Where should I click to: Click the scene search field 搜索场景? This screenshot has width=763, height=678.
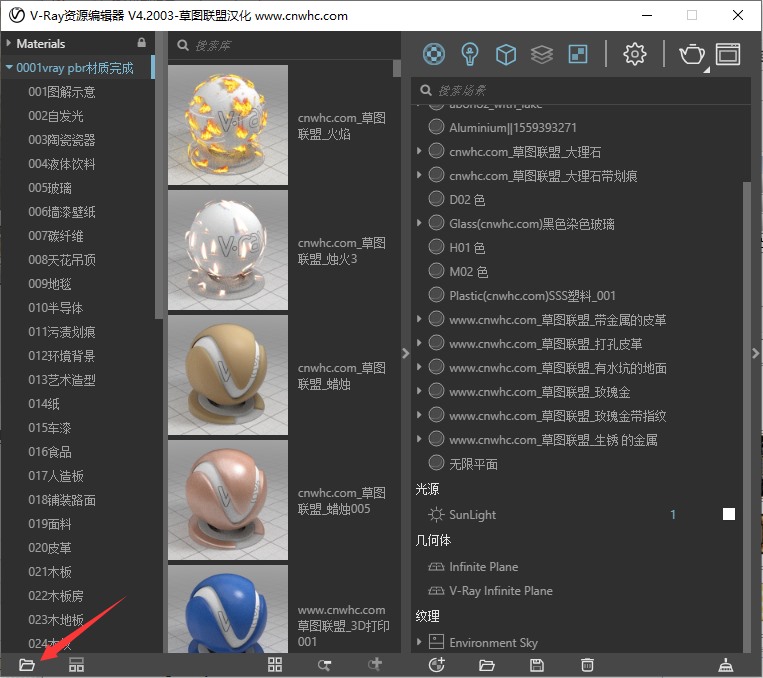(583, 90)
